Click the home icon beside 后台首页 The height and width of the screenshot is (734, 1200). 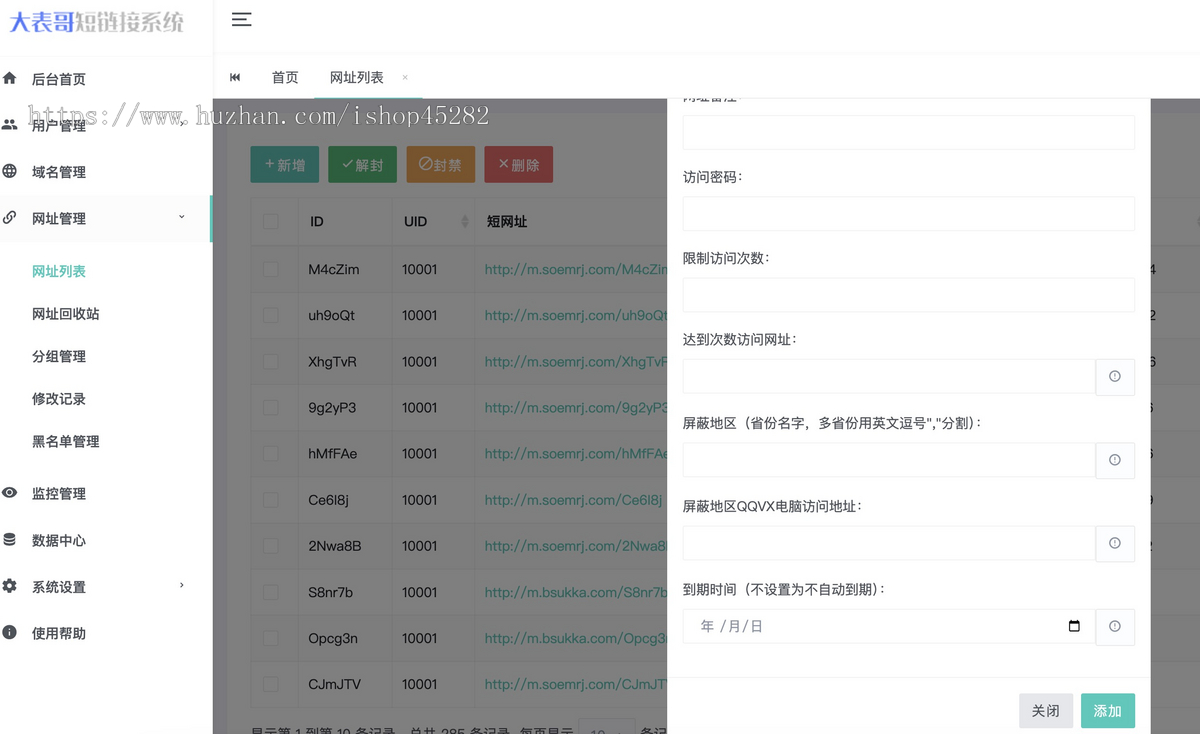[10, 78]
